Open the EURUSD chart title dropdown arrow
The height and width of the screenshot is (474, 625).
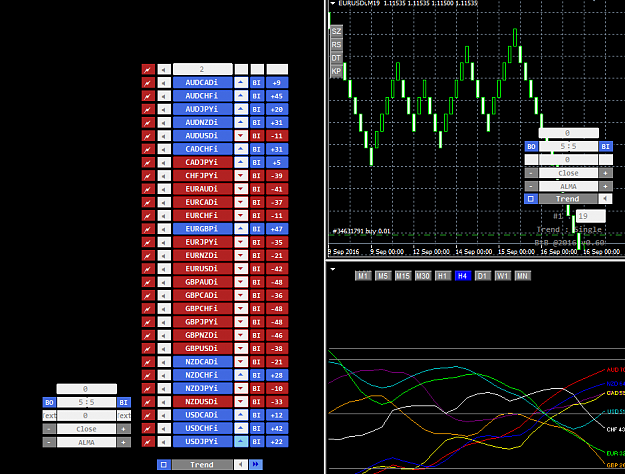pyautogui.click(x=332, y=3)
